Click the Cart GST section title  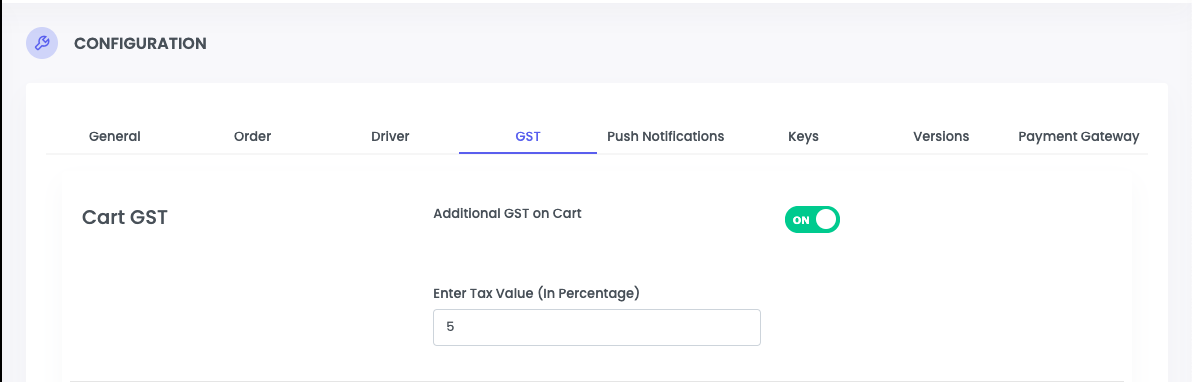point(125,218)
